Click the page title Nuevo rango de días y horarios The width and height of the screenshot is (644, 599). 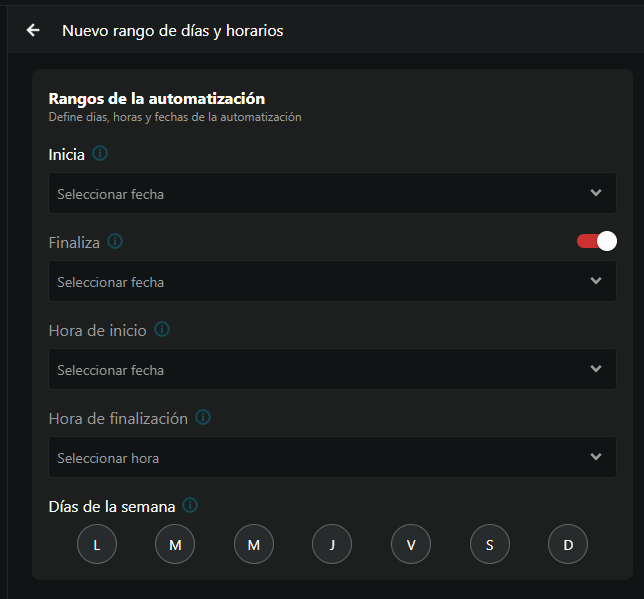pyautogui.click(x=173, y=31)
